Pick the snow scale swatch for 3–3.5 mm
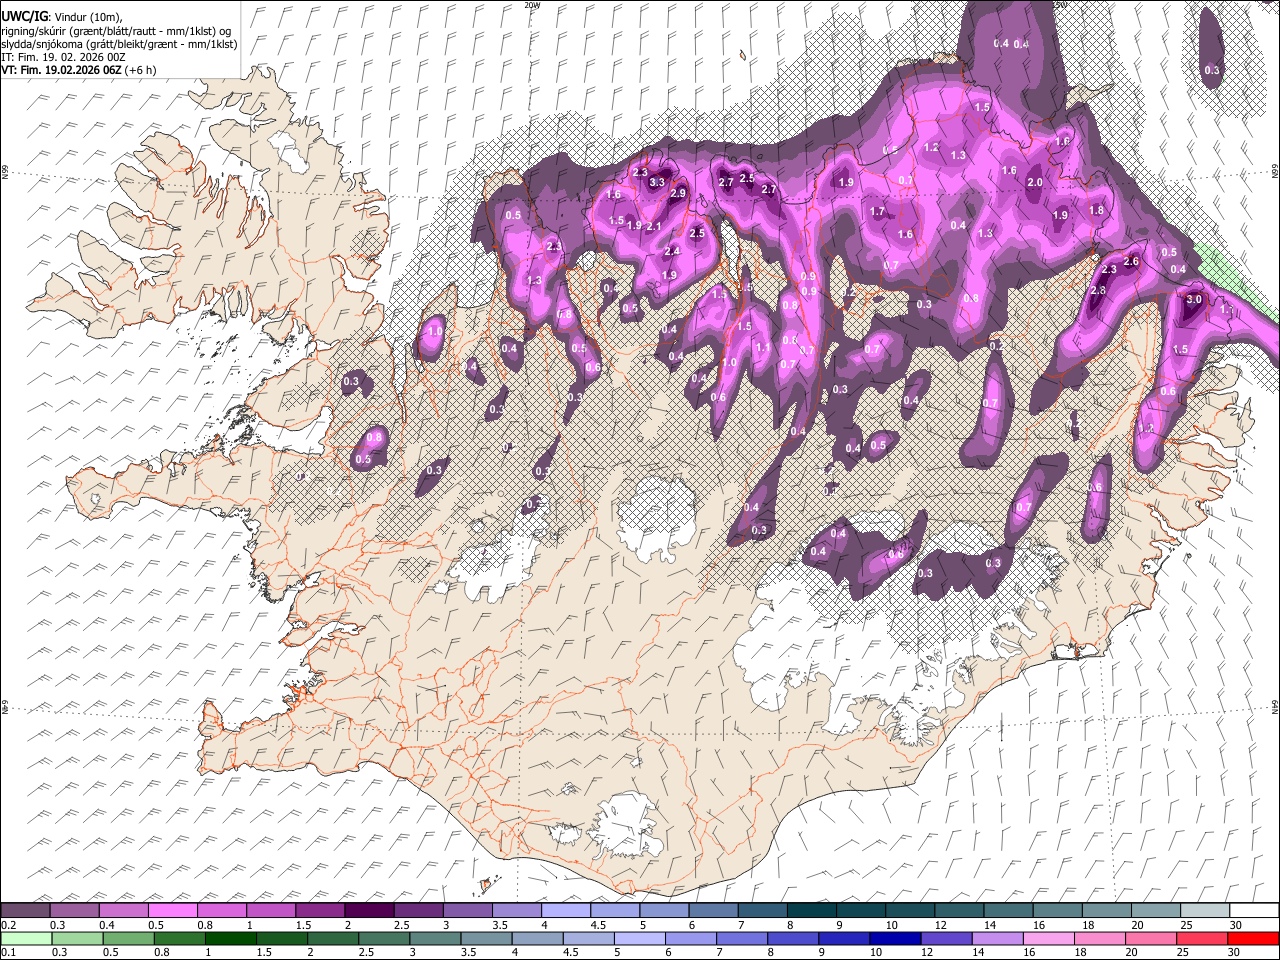The image size is (1280, 960). pos(466,911)
